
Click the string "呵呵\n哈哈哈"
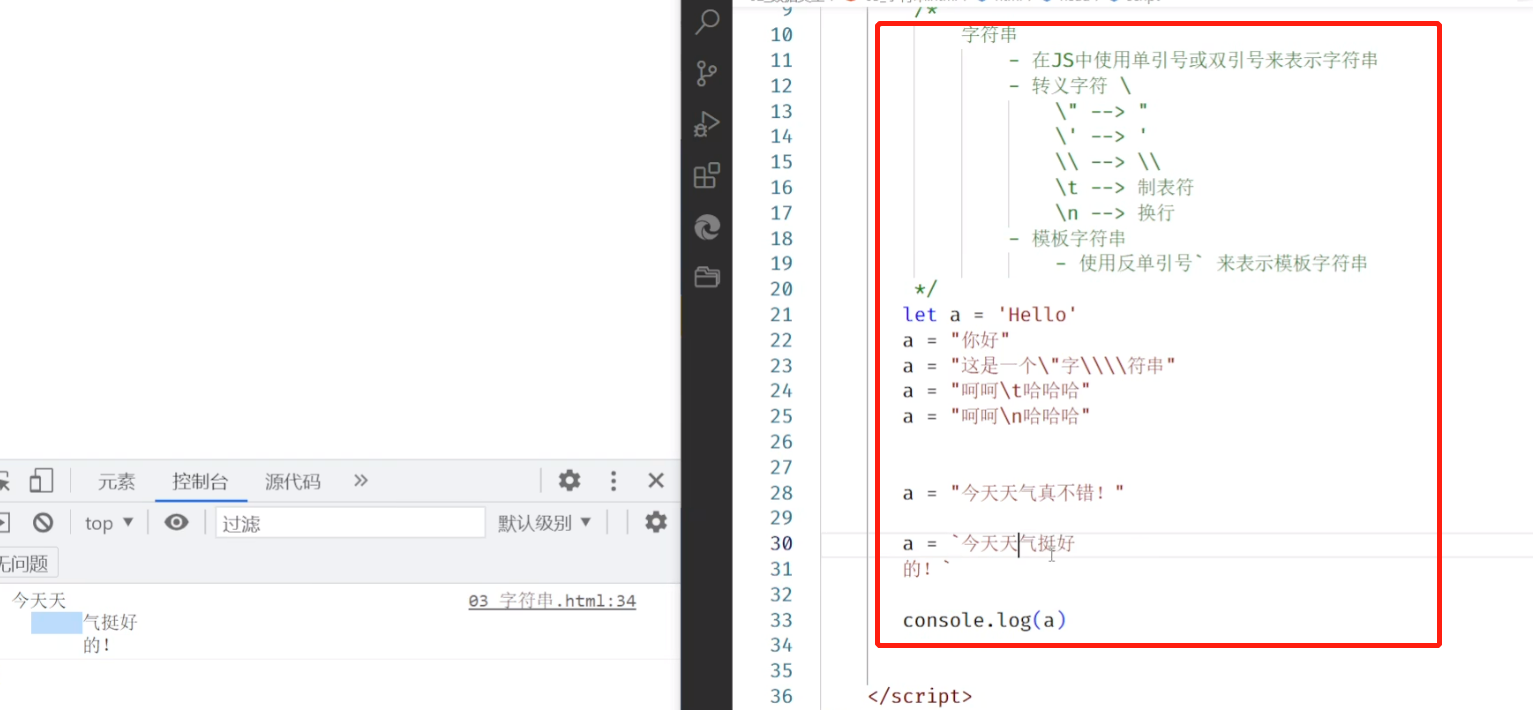(x=1020, y=416)
